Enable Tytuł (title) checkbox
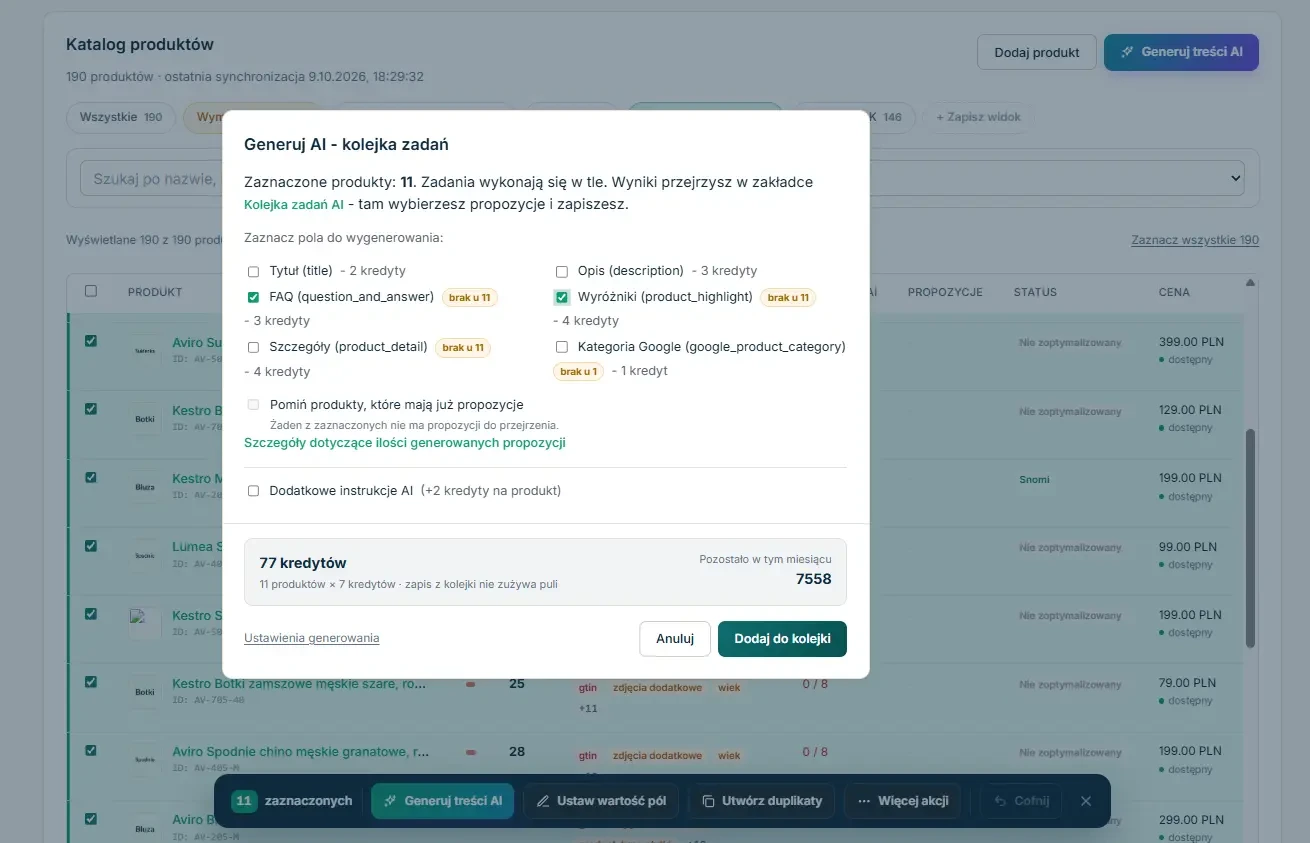1310x843 pixels. coord(253,271)
